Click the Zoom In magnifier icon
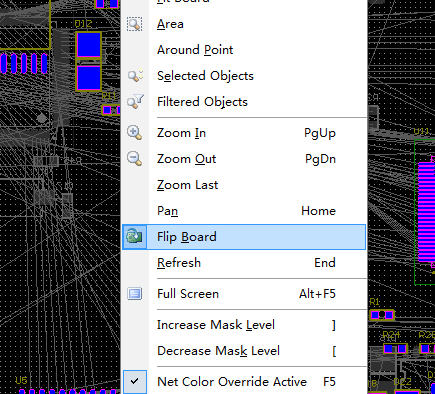 pos(134,133)
